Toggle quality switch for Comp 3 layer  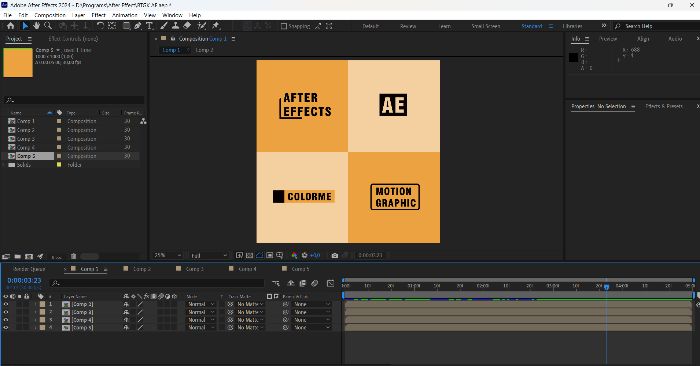coord(140,312)
